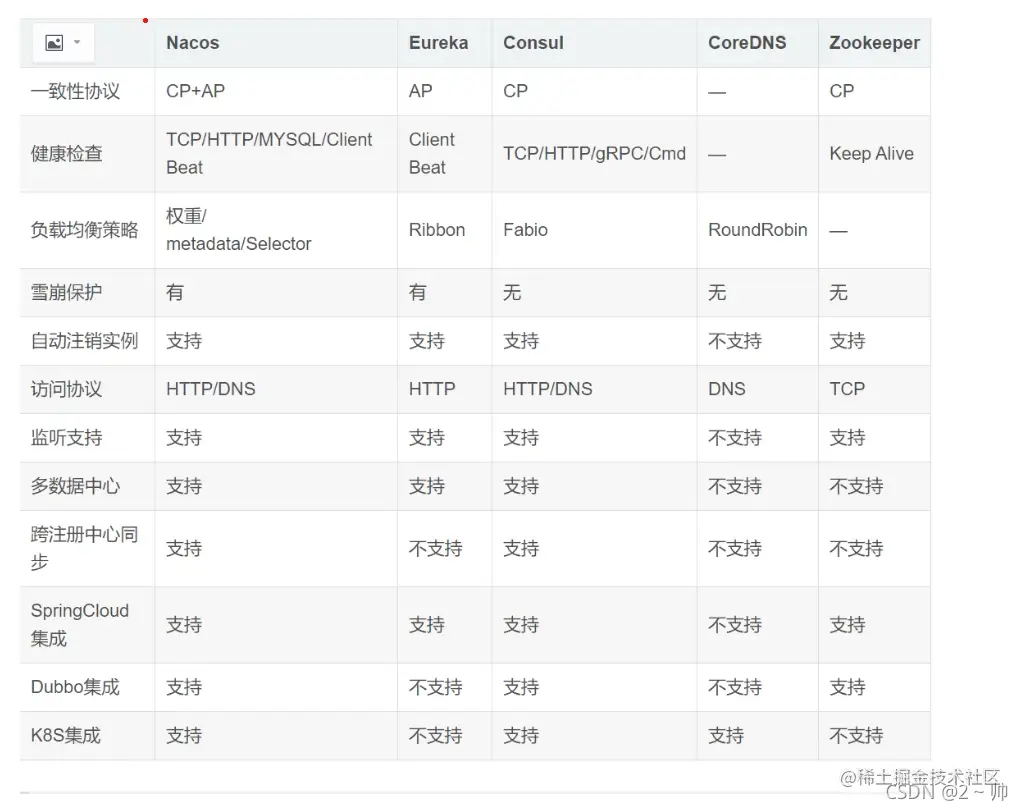
Task: Click 无 in Consul 雪崩保护 row
Action: 512,293
